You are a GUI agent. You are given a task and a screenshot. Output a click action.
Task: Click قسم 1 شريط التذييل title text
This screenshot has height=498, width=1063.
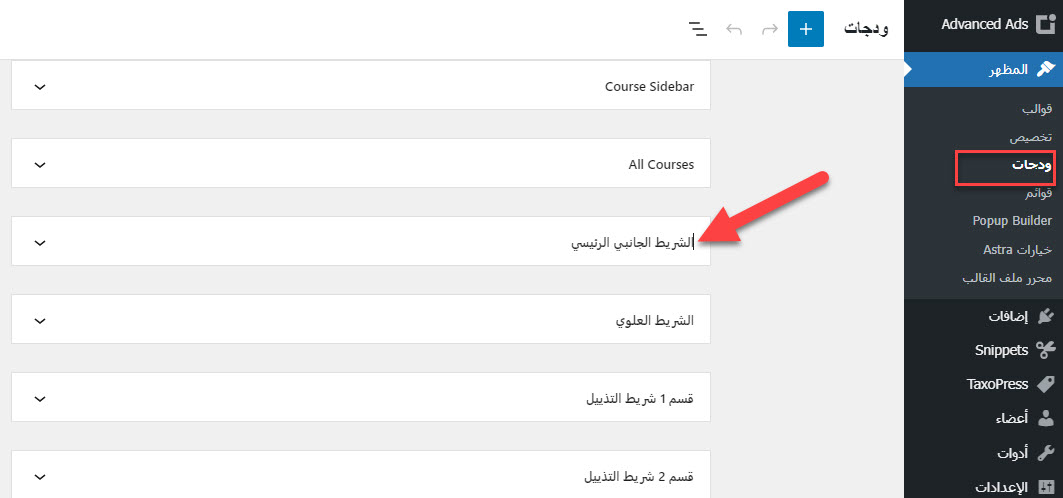[639, 398]
